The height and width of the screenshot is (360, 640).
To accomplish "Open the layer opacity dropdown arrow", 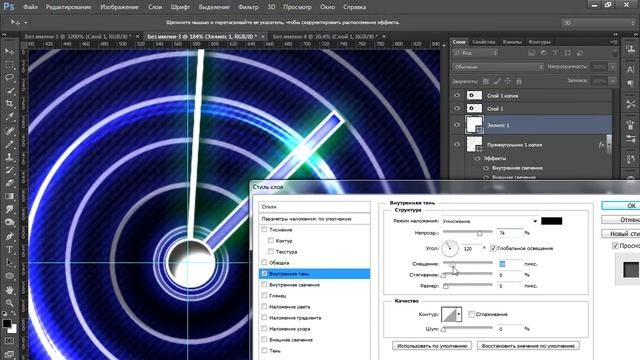I will tap(612, 67).
